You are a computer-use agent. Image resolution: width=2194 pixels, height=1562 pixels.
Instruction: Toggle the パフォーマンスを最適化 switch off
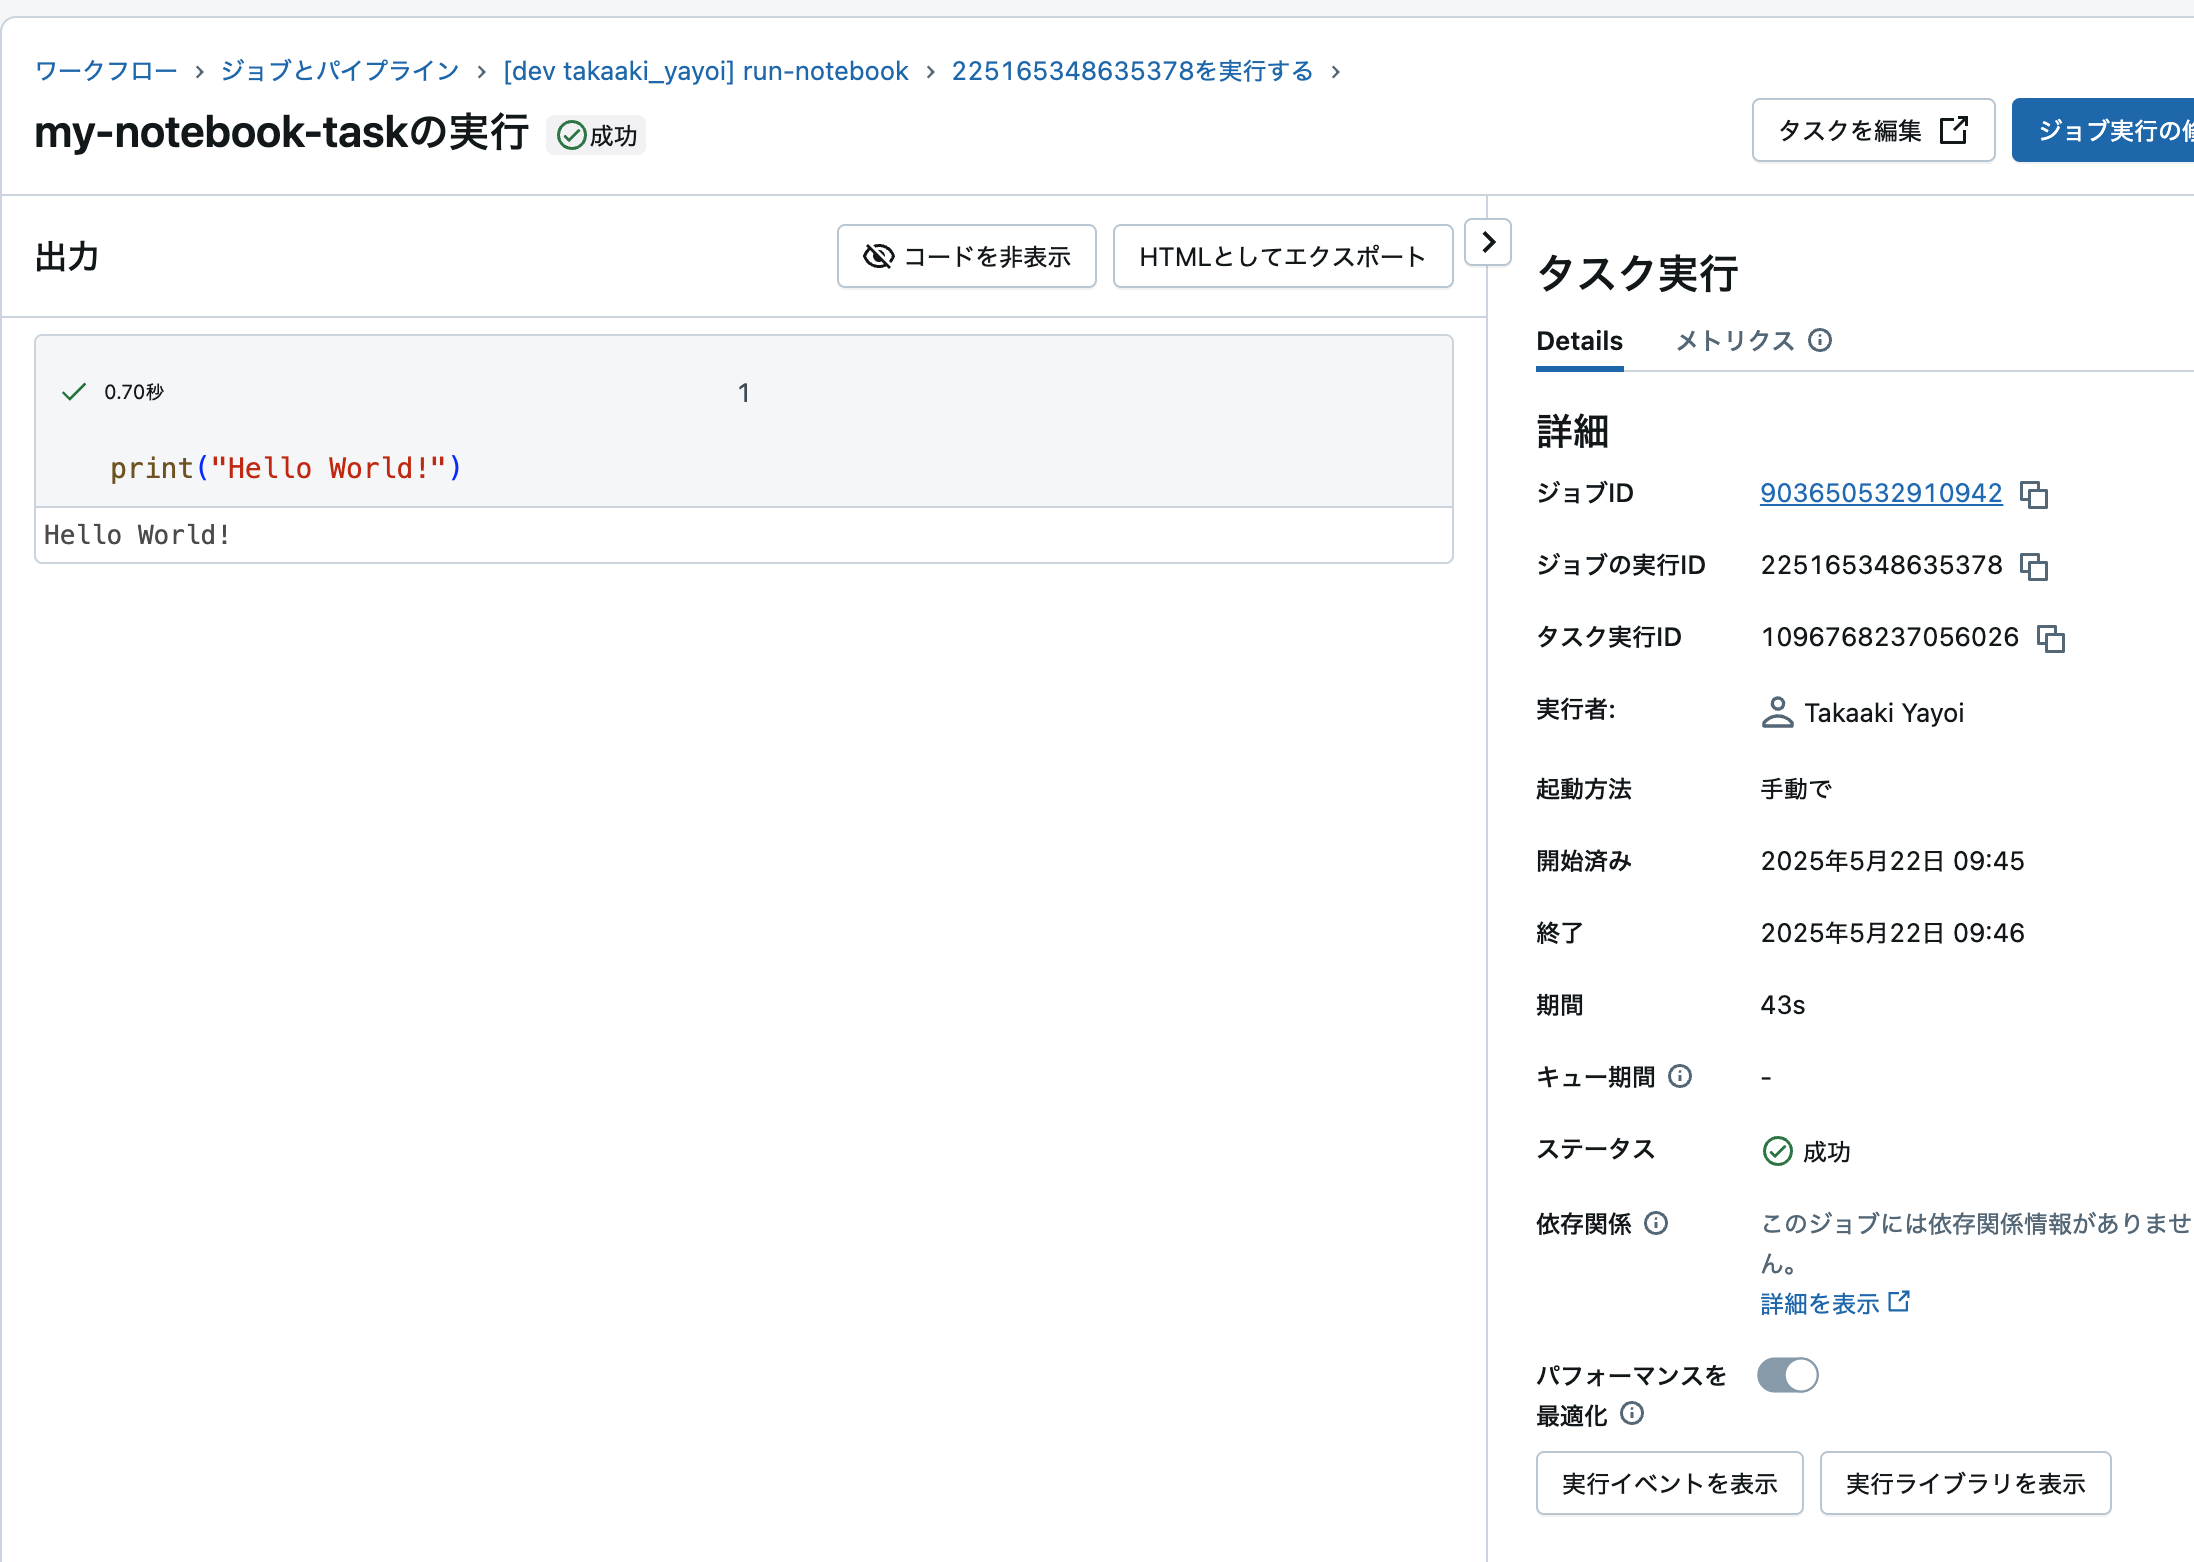[1788, 1375]
